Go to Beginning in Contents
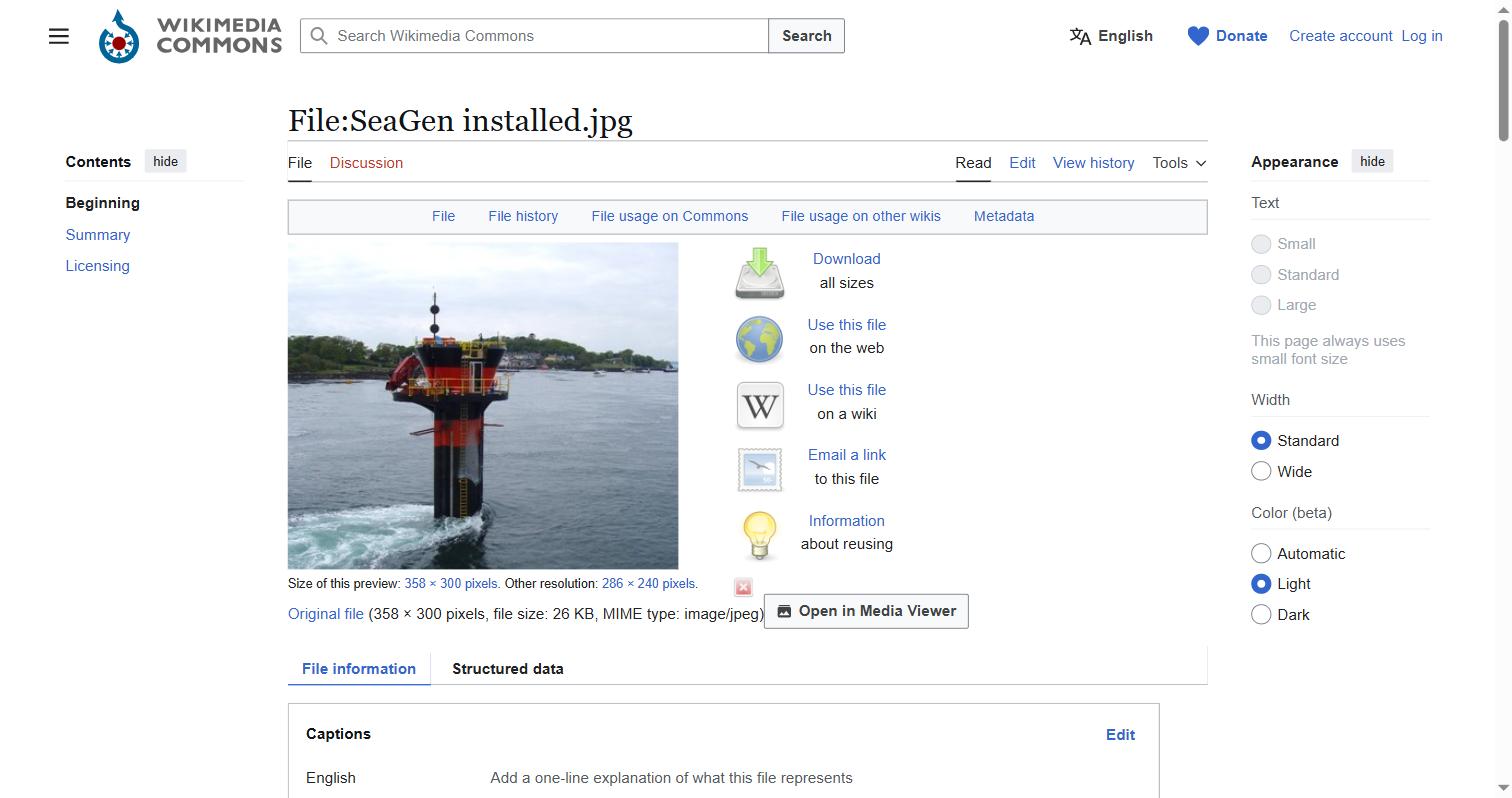The height and width of the screenshot is (798, 1512). tap(103, 203)
